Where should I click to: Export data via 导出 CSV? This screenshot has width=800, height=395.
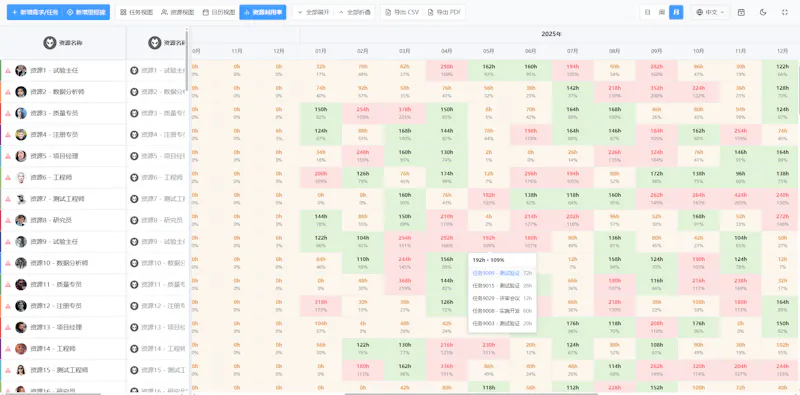tap(403, 12)
